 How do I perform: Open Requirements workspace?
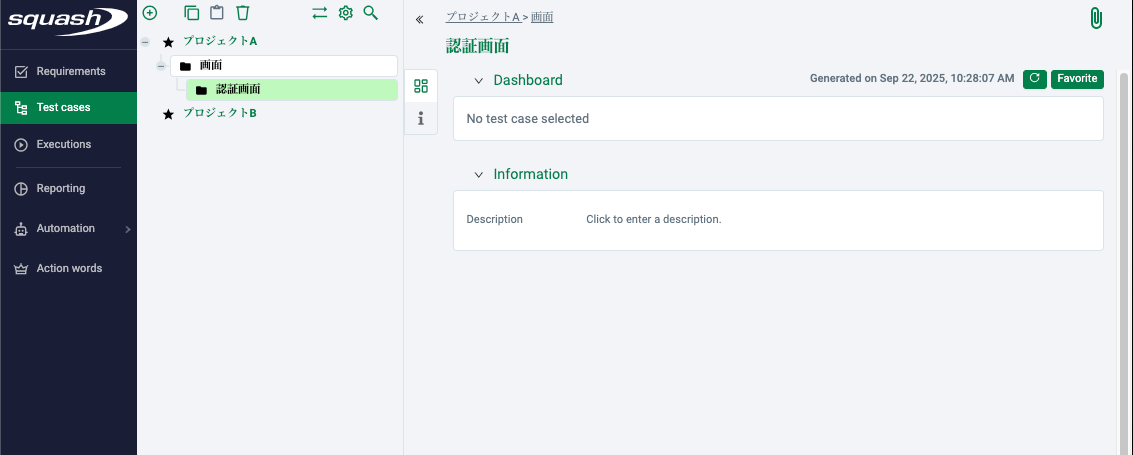(69, 72)
